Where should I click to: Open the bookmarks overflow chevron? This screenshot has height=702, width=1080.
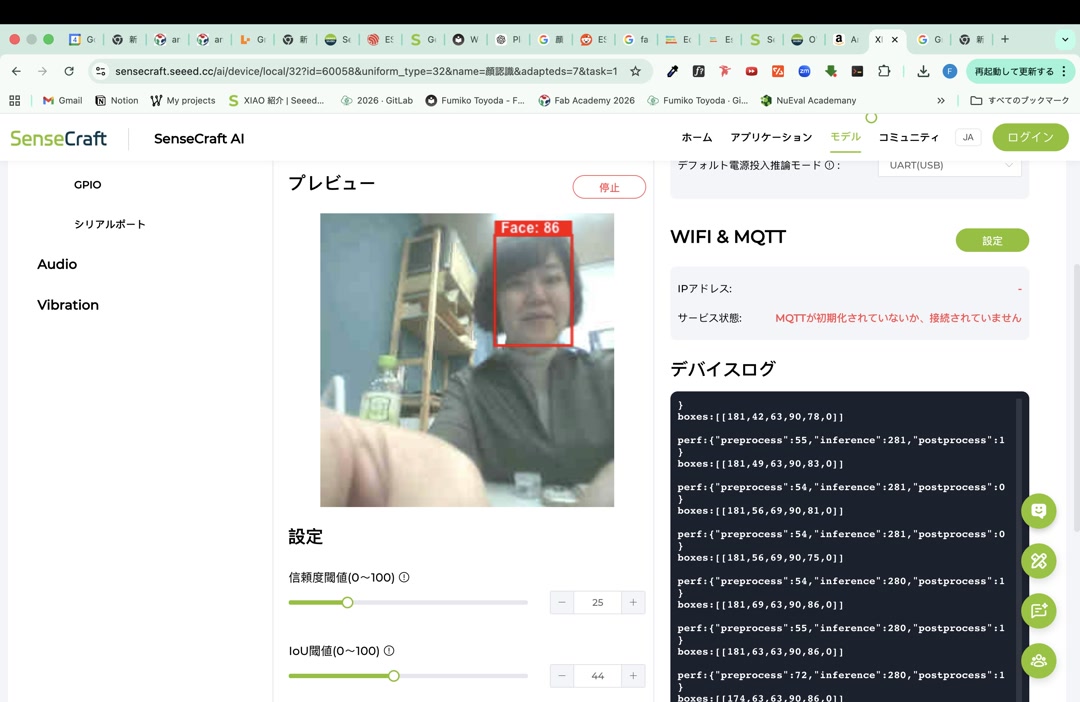click(x=940, y=100)
